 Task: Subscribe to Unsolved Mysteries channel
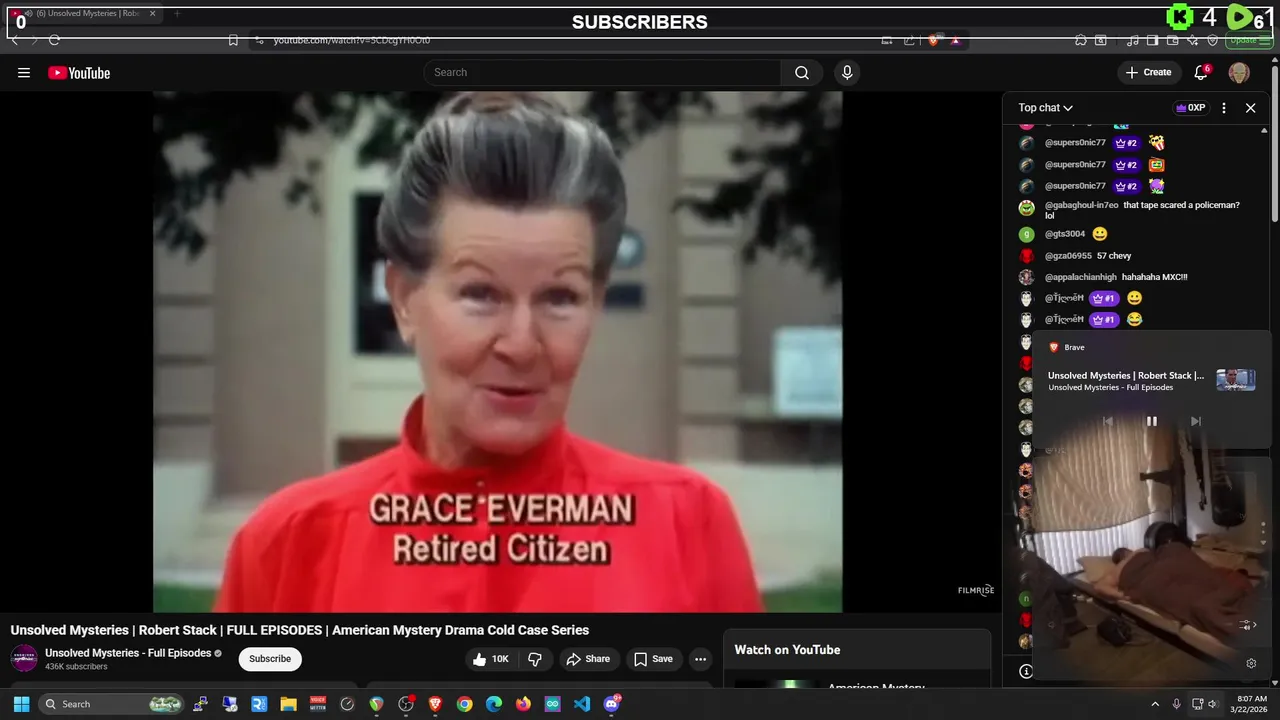[x=270, y=659]
